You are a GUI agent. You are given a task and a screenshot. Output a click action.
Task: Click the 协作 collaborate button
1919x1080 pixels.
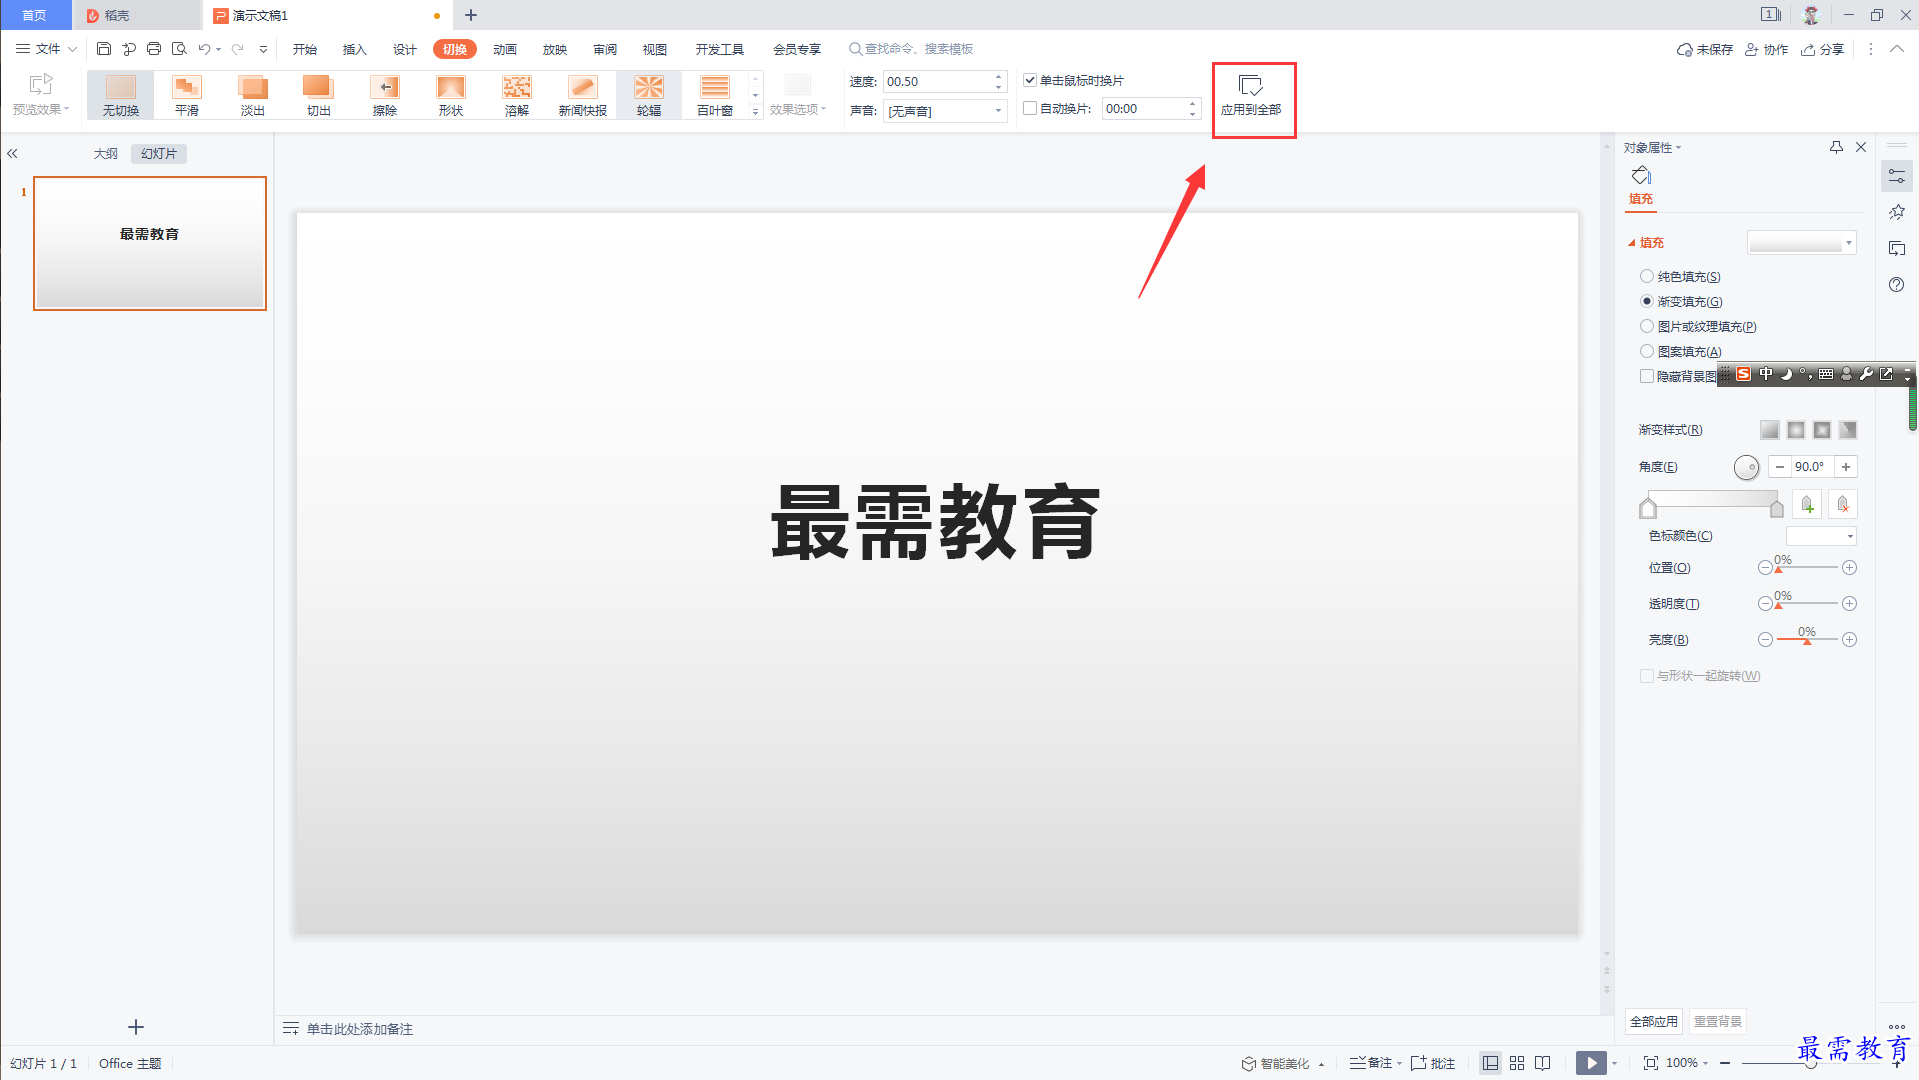click(x=1766, y=49)
